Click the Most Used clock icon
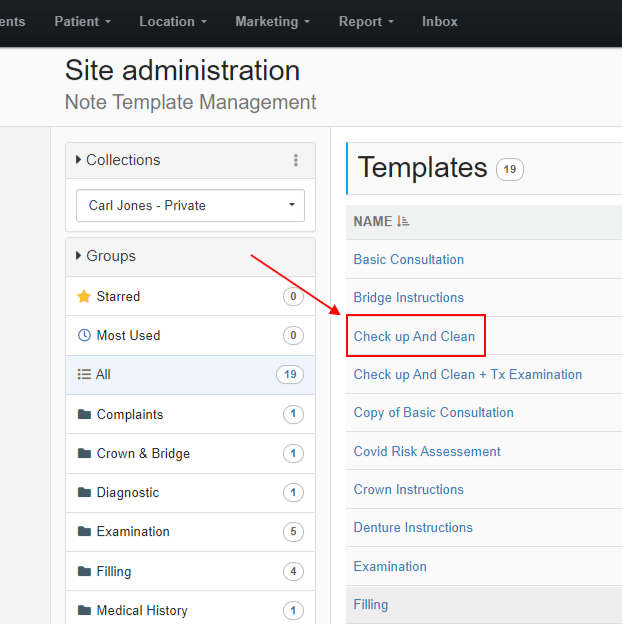 pos(84,335)
